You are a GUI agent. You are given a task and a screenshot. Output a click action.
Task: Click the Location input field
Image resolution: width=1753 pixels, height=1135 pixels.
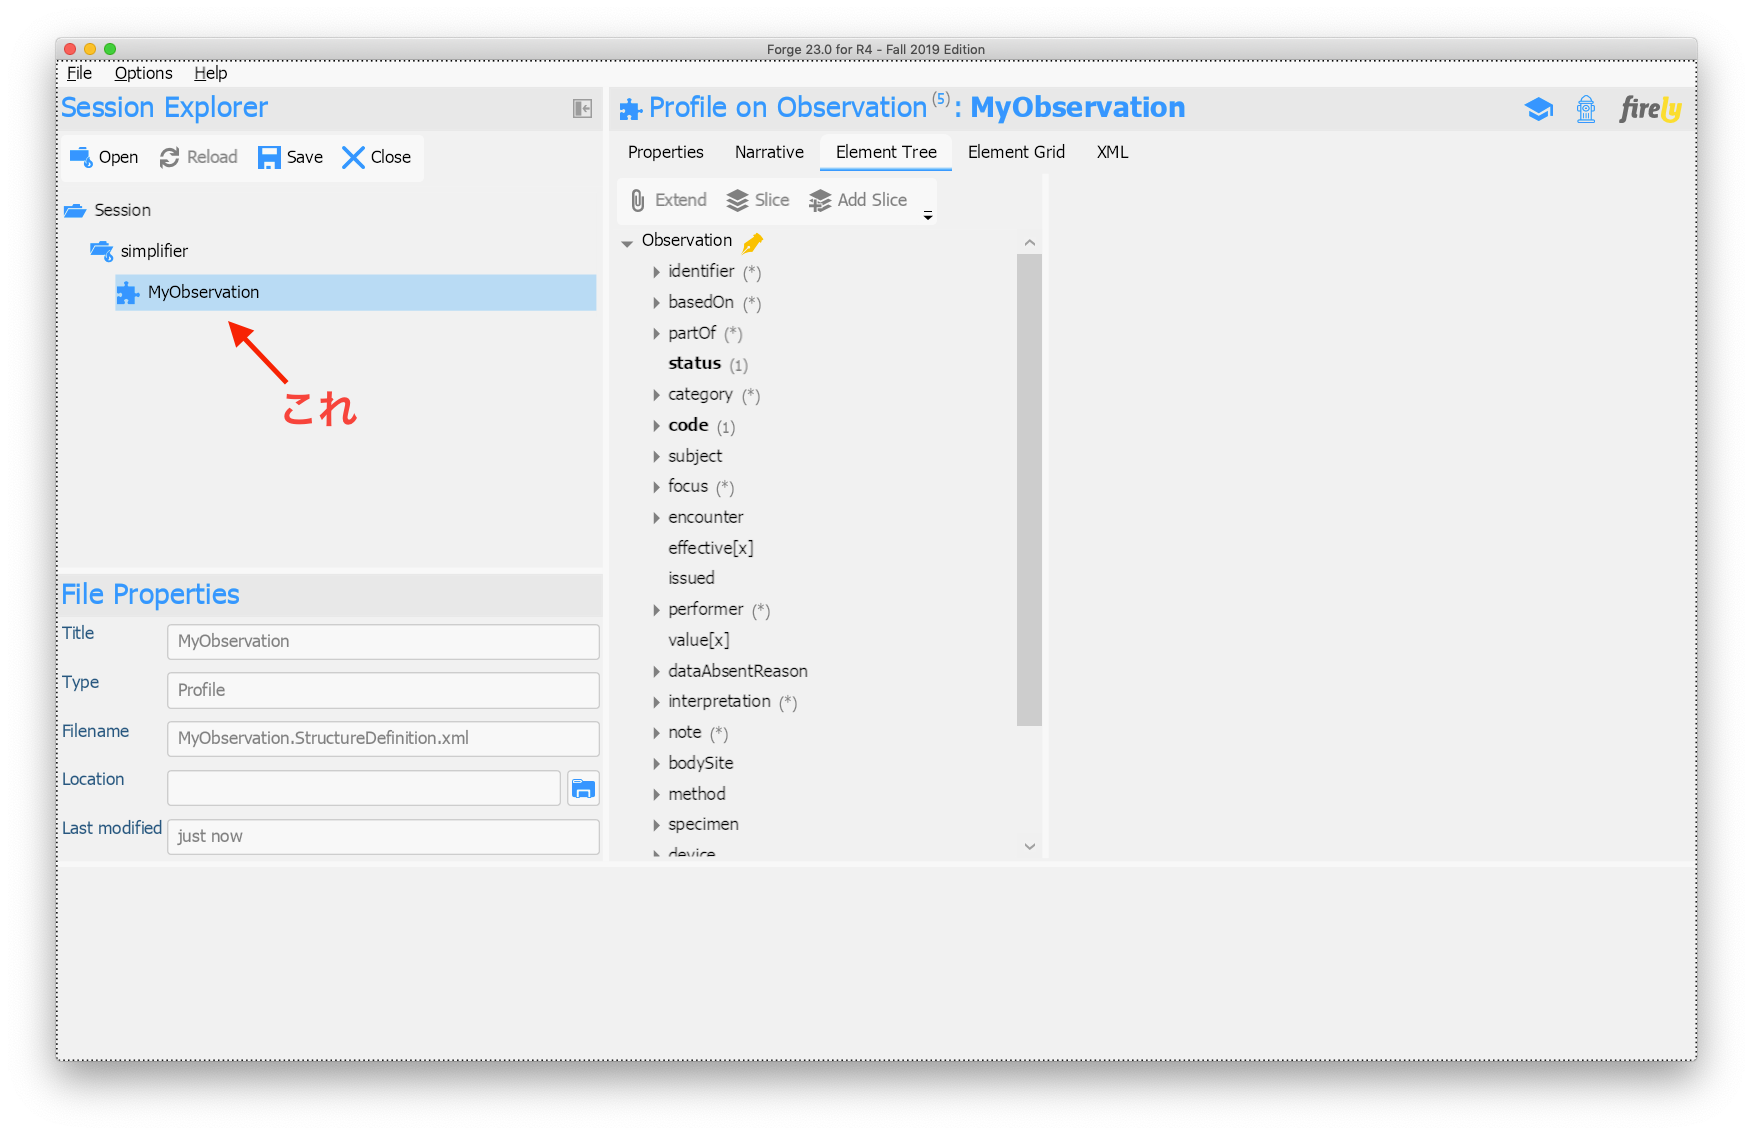[x=363, y=788]
